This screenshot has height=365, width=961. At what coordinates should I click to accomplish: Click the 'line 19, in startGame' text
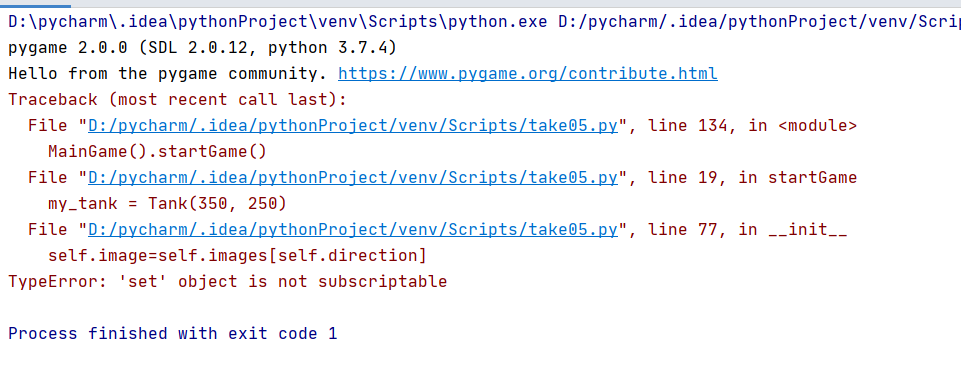point(753,178)
